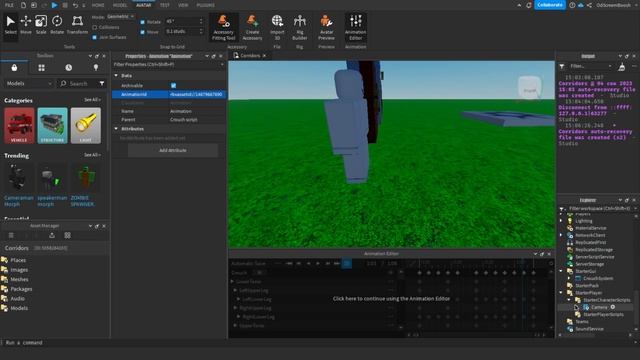The image size is (640, 360).
Task: Switch to the PLUGINS ribbon tab
Action: point(205,5)
